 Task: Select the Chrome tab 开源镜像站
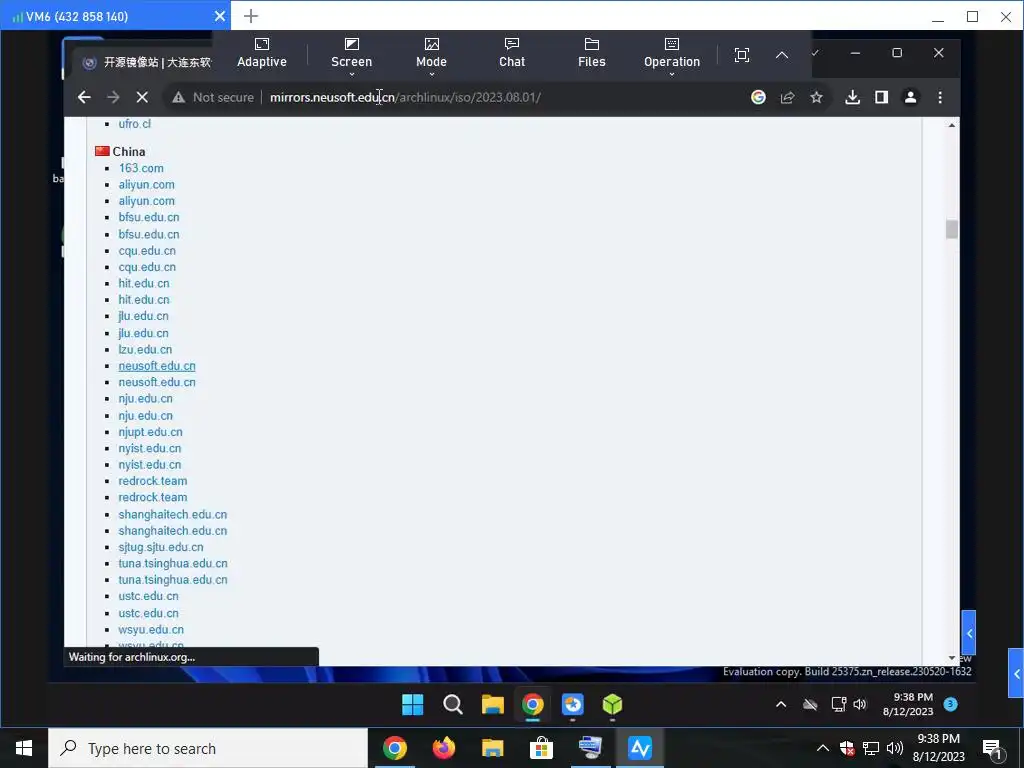(147, 62)
